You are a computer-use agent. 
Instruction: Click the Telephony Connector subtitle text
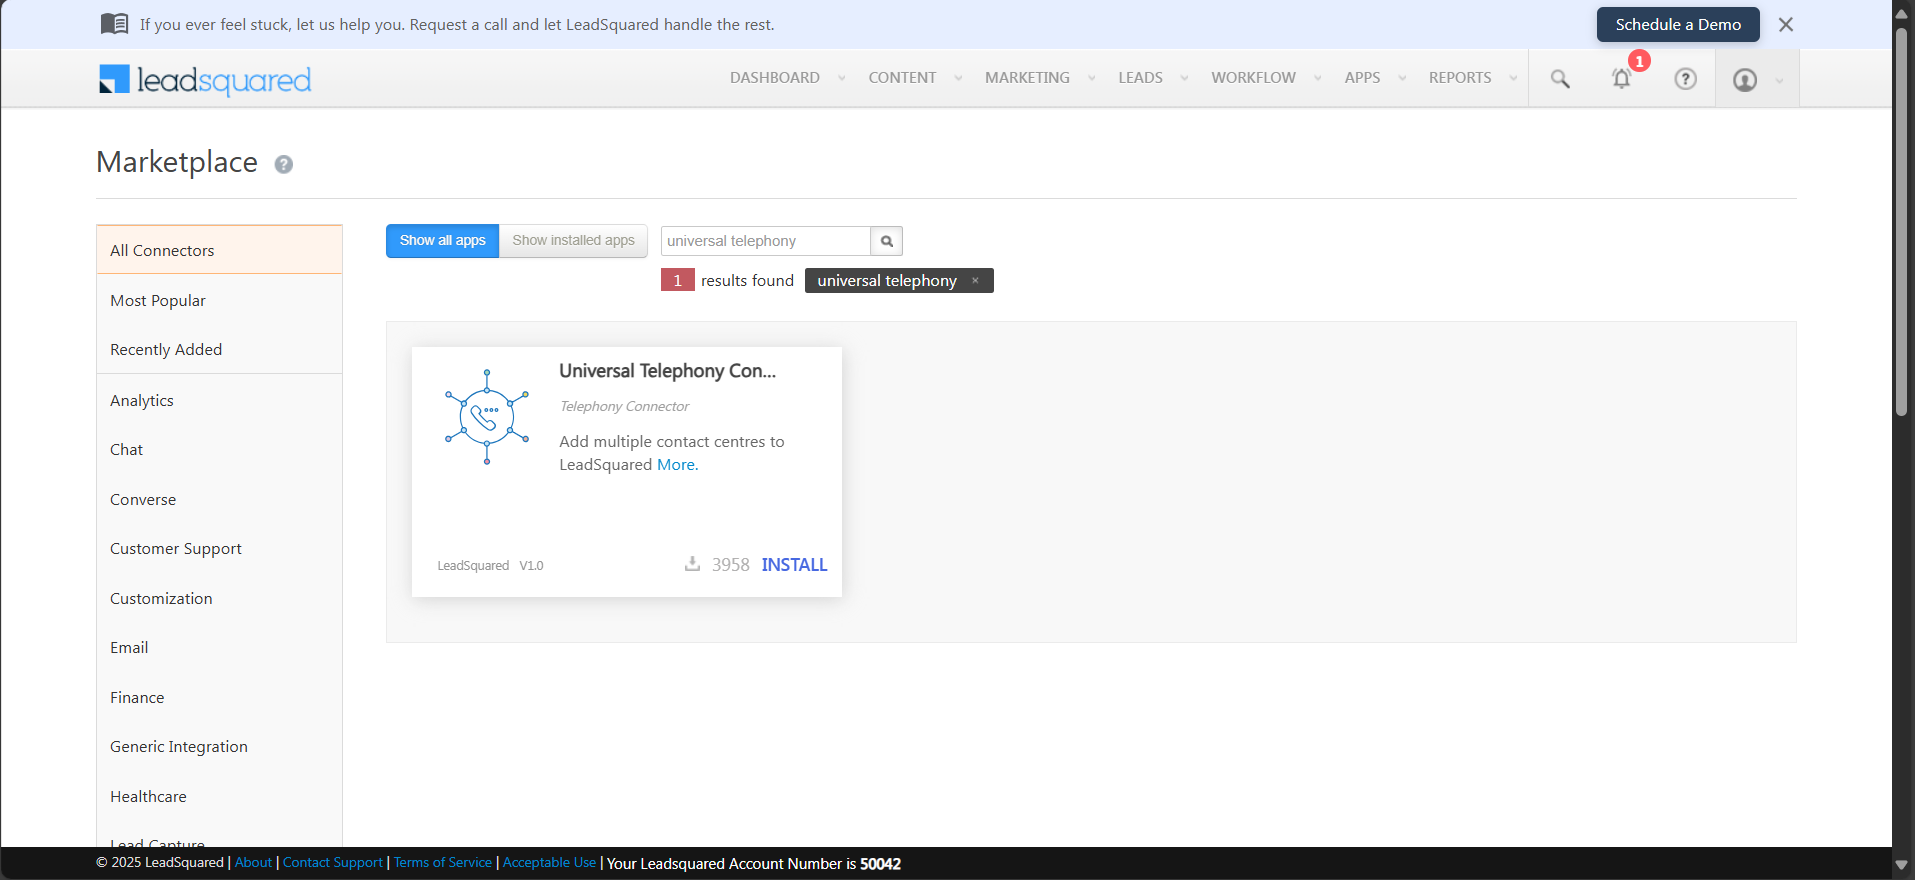point(624,407)
